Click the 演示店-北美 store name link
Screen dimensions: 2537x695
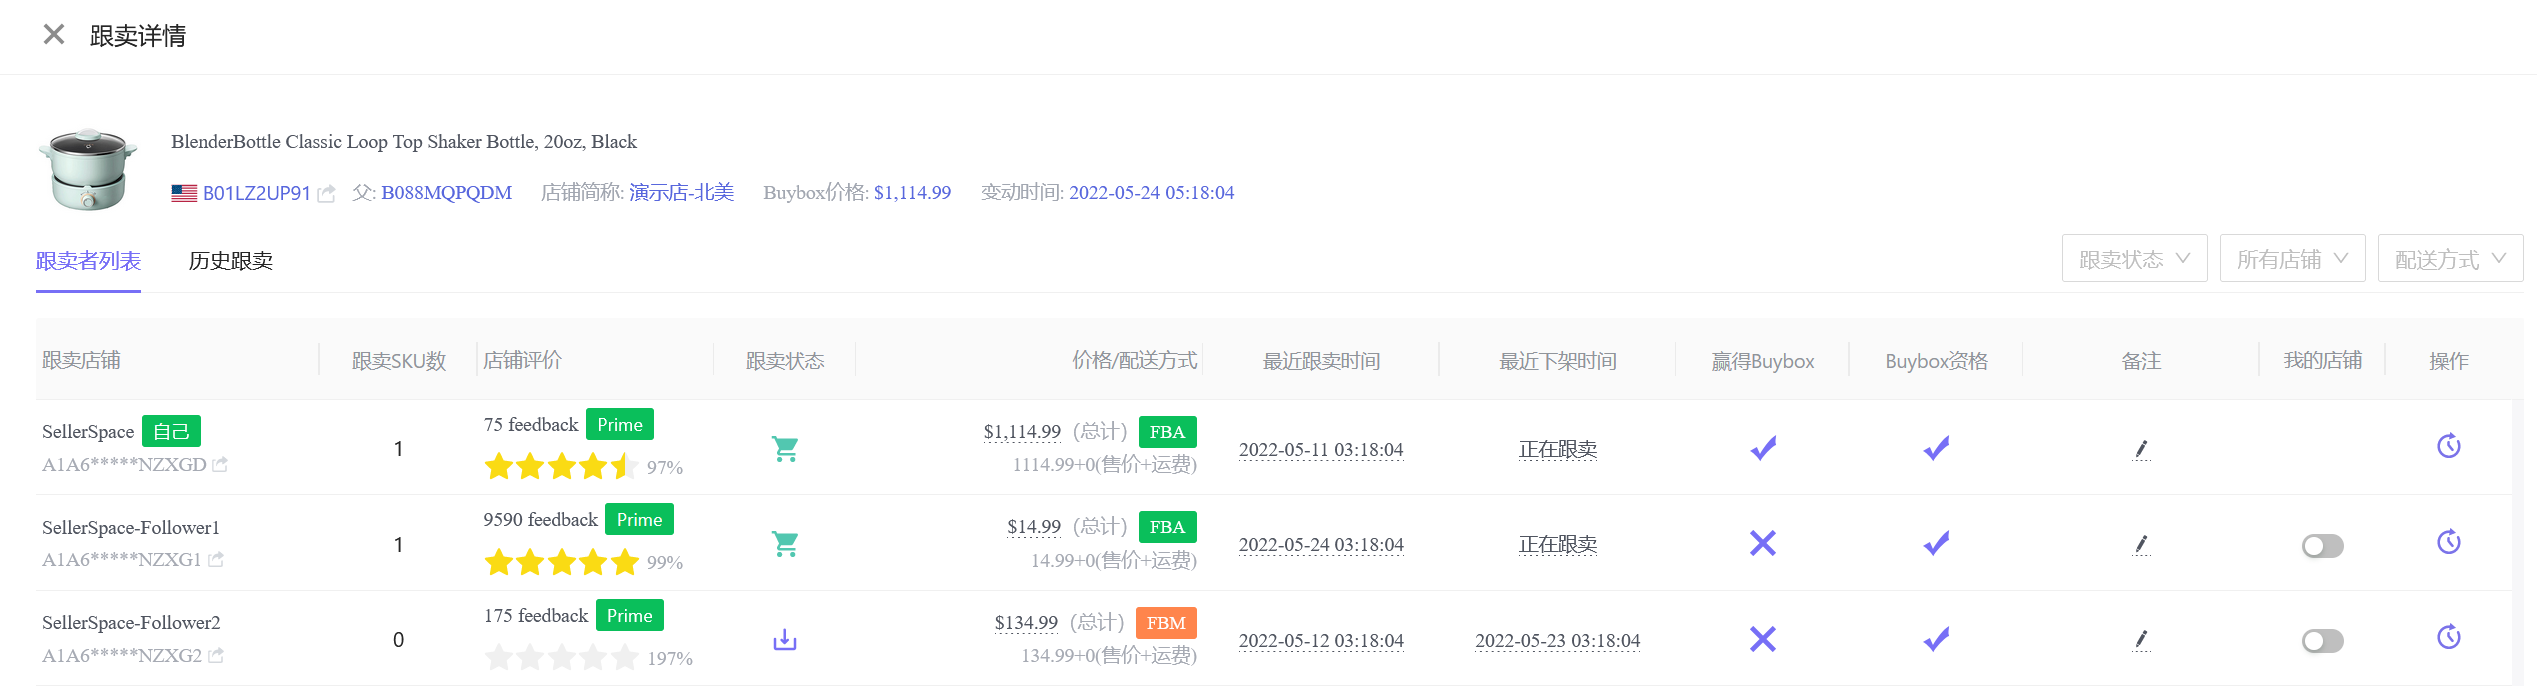click(x=681, y=193)
